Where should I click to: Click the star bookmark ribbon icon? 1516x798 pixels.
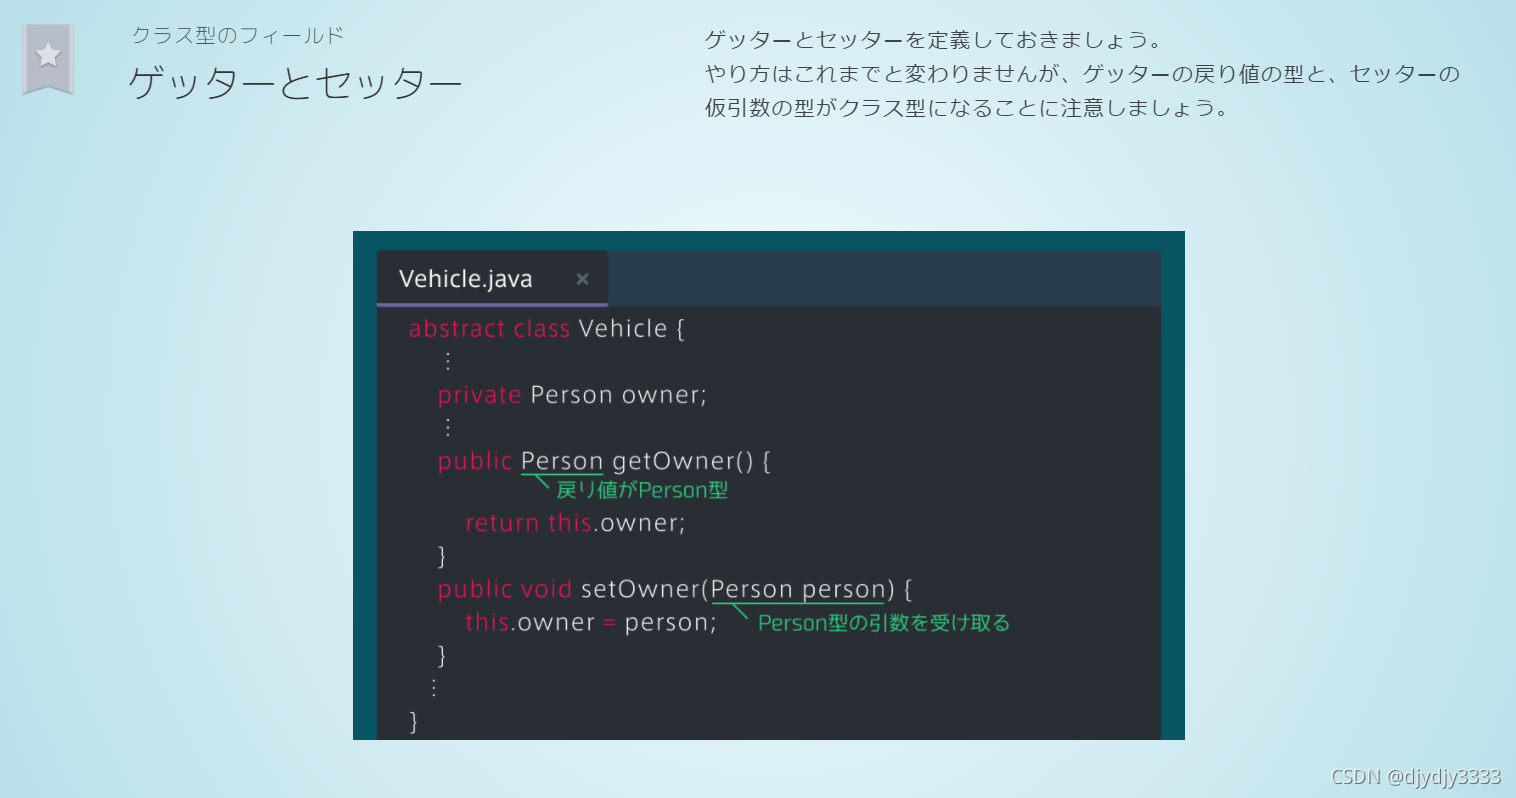pos(48,59)
